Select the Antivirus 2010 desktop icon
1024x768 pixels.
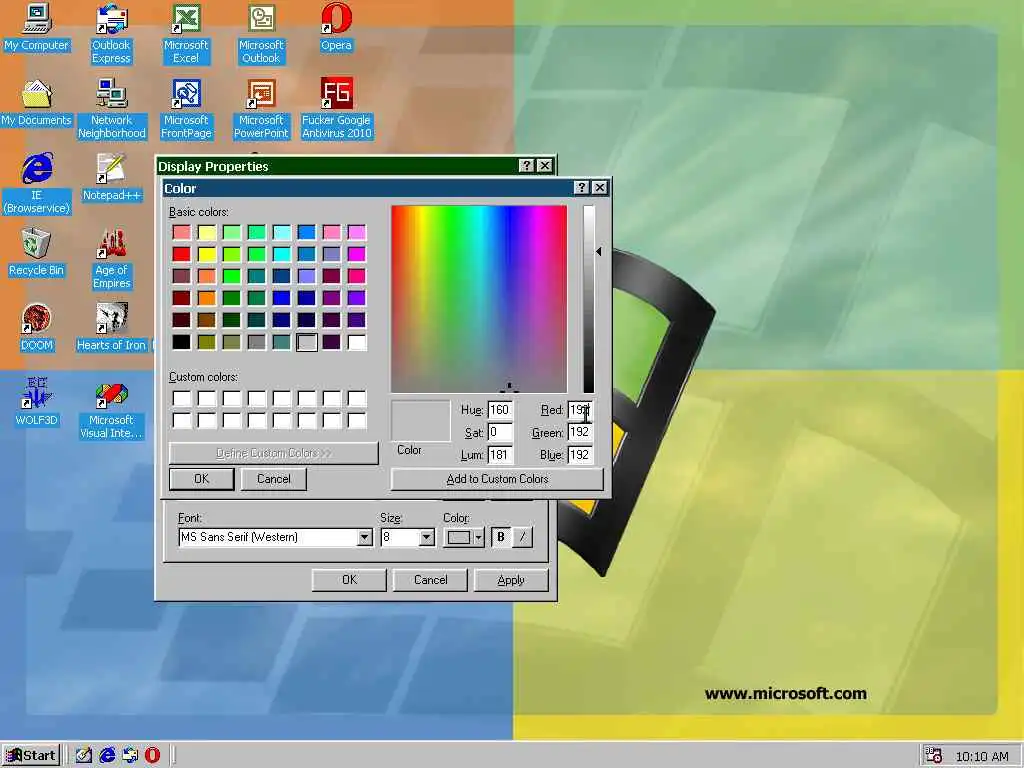click(336, 109)
